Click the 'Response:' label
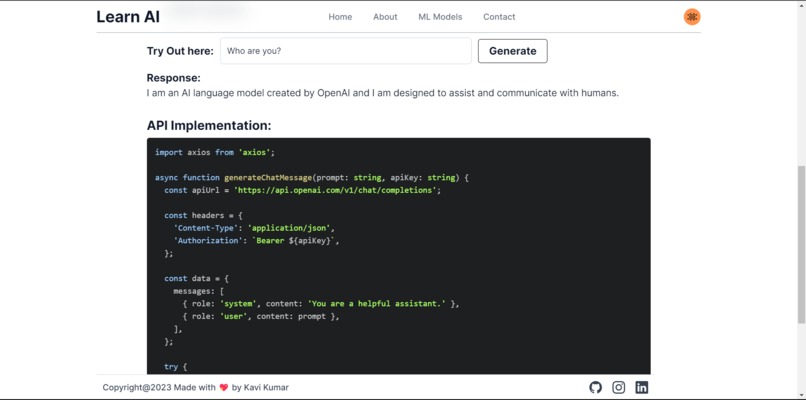 click(x=173, y=78)
